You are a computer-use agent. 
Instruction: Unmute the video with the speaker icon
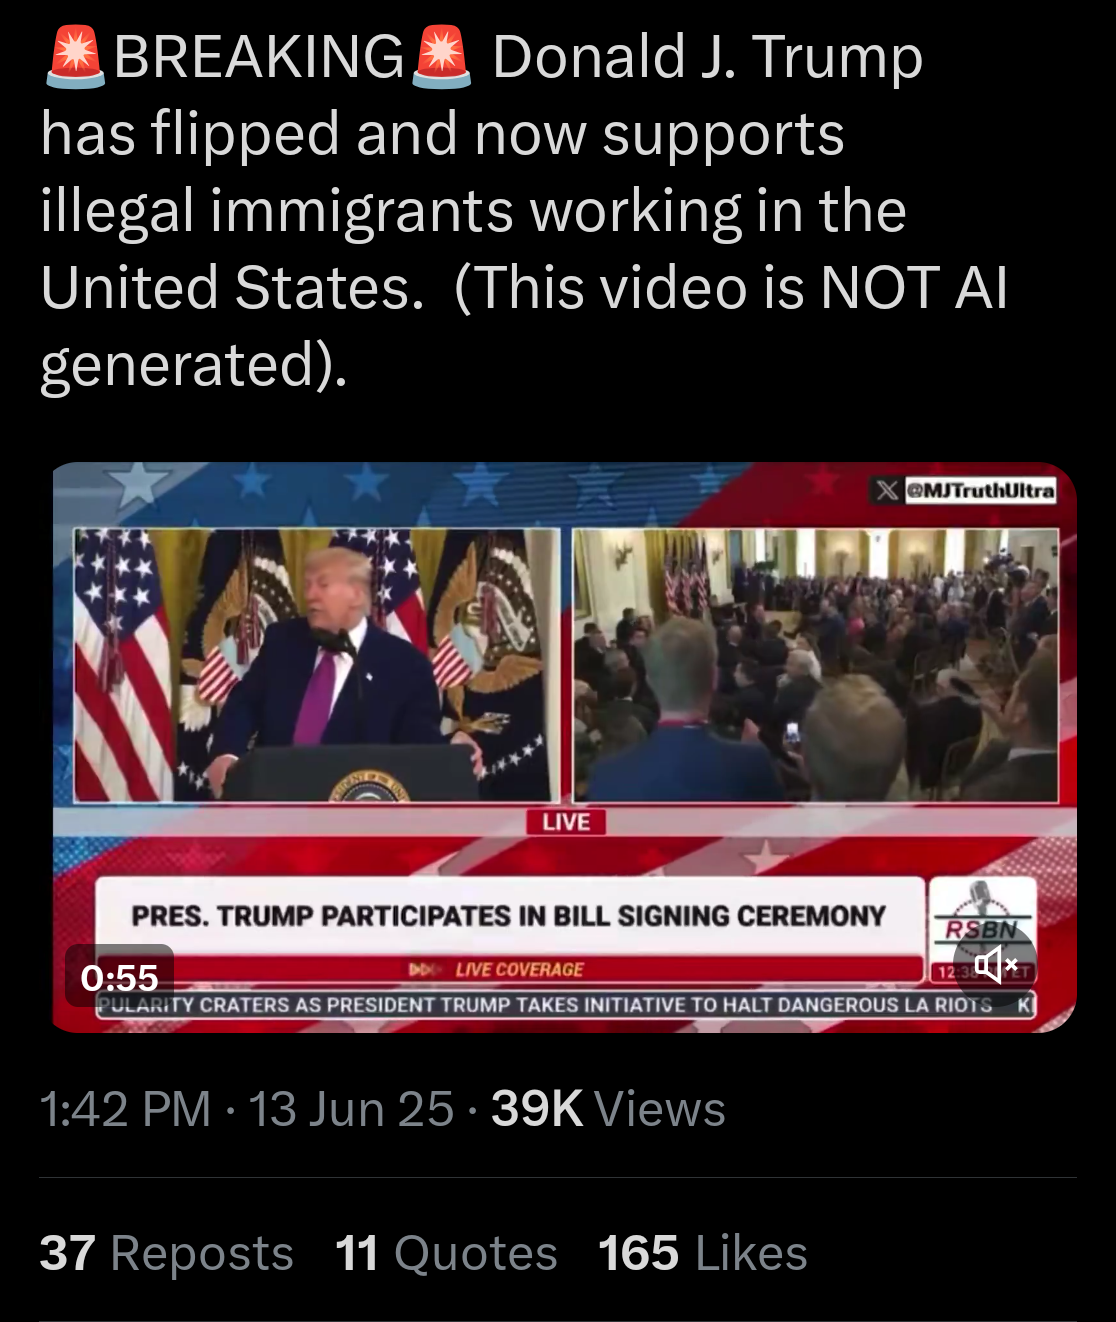point(995,964)
